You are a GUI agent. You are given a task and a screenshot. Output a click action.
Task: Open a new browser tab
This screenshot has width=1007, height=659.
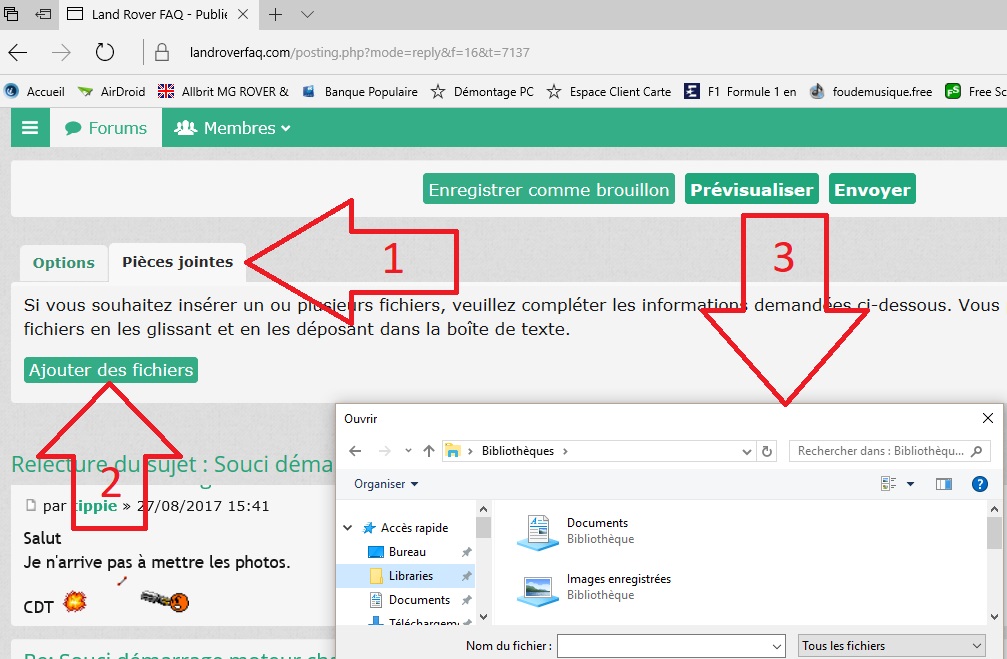pos(275,15)
